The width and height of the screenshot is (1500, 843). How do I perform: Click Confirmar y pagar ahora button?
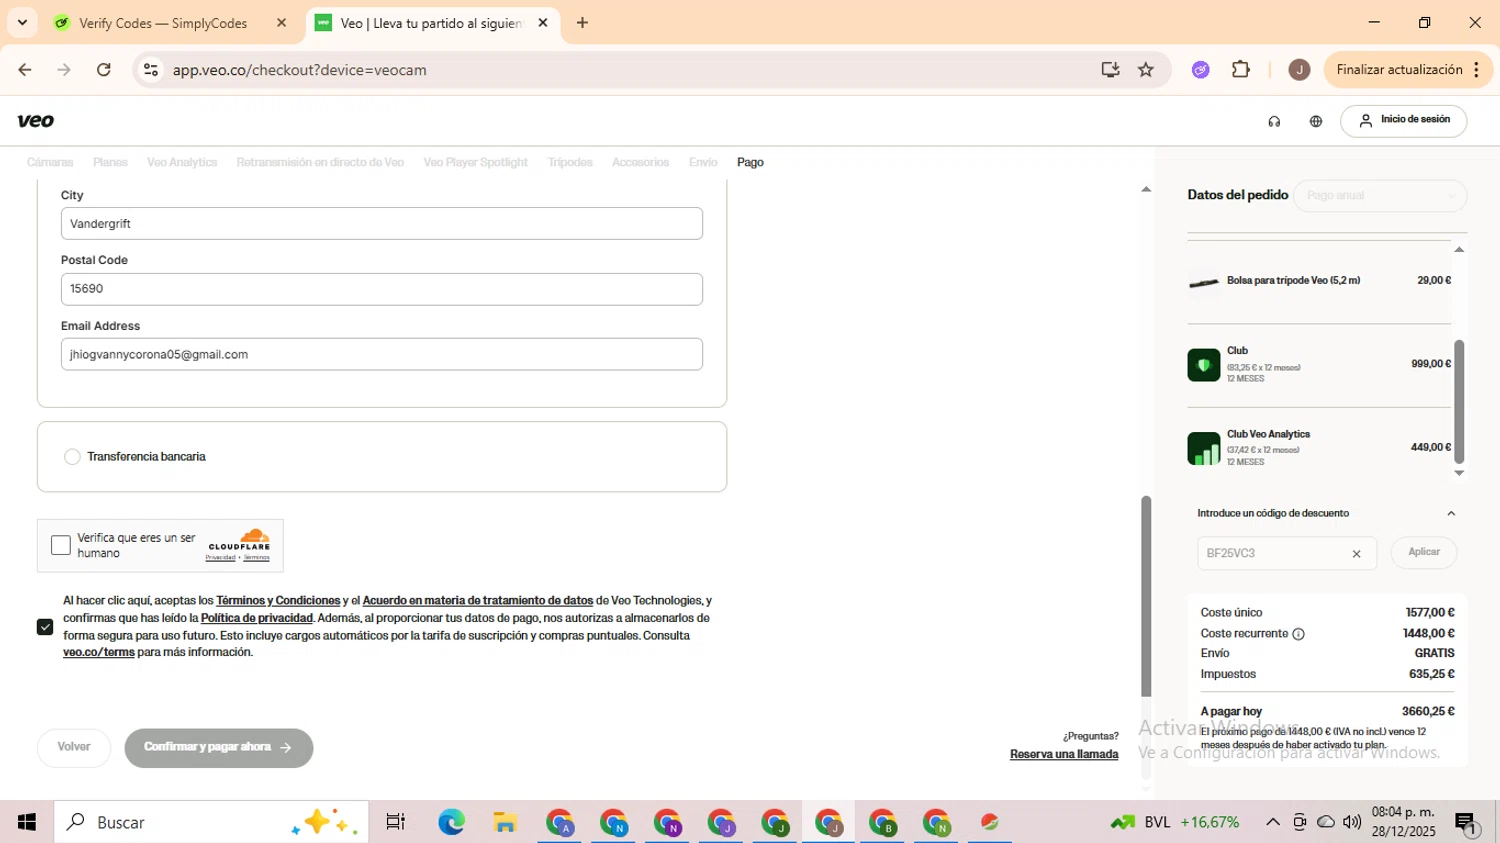point(218,748)
